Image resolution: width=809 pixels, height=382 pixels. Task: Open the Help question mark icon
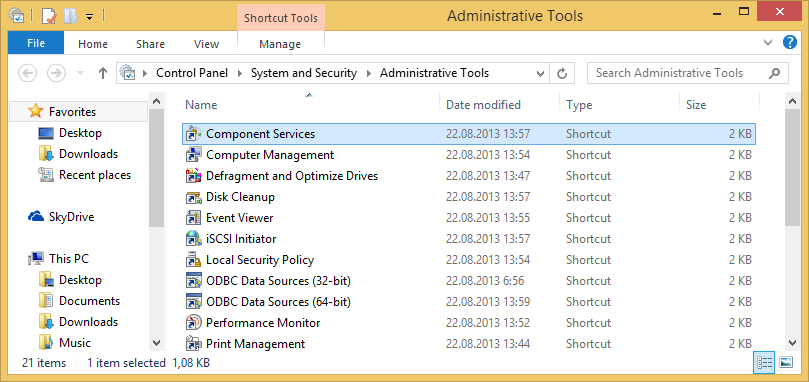pyautogui.click(x=790, y=42)
